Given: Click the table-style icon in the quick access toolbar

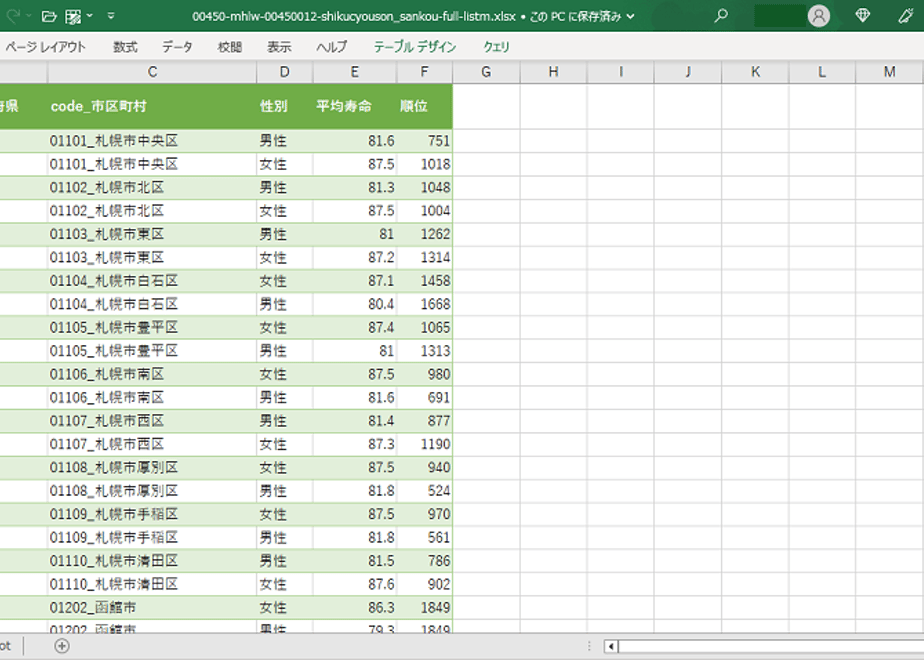Looking at the screenshot, I should pyautogui.click(x=73, y=16).
